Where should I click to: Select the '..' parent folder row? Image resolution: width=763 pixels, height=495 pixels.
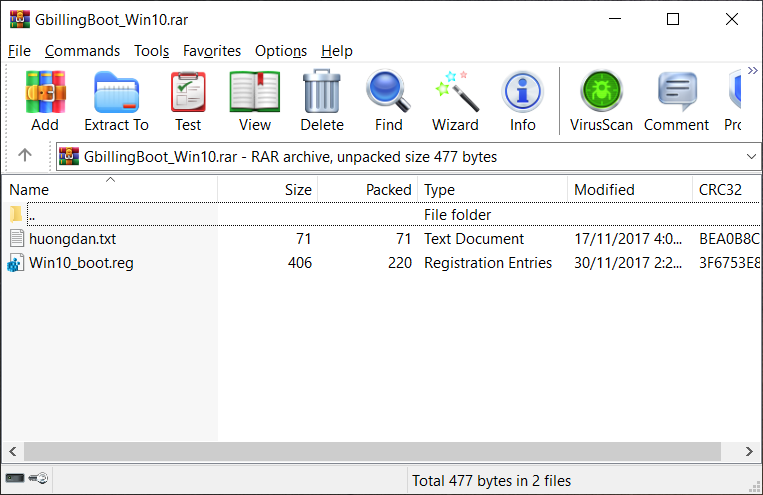(382, 214)
